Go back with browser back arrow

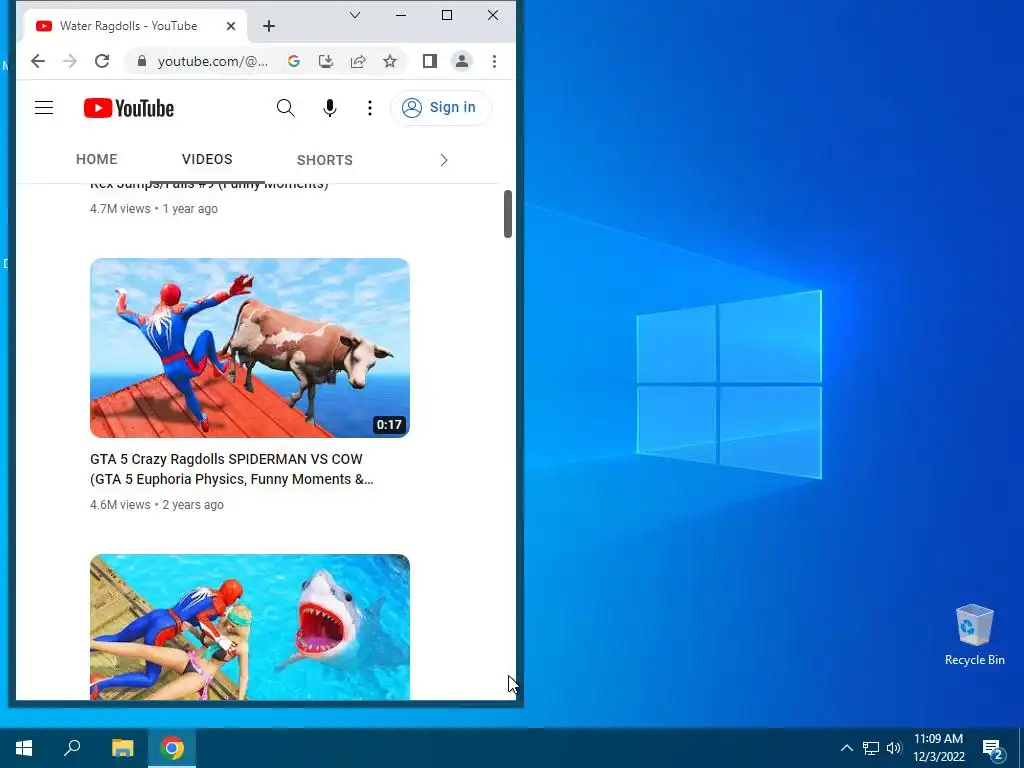(x=38, y=61)
